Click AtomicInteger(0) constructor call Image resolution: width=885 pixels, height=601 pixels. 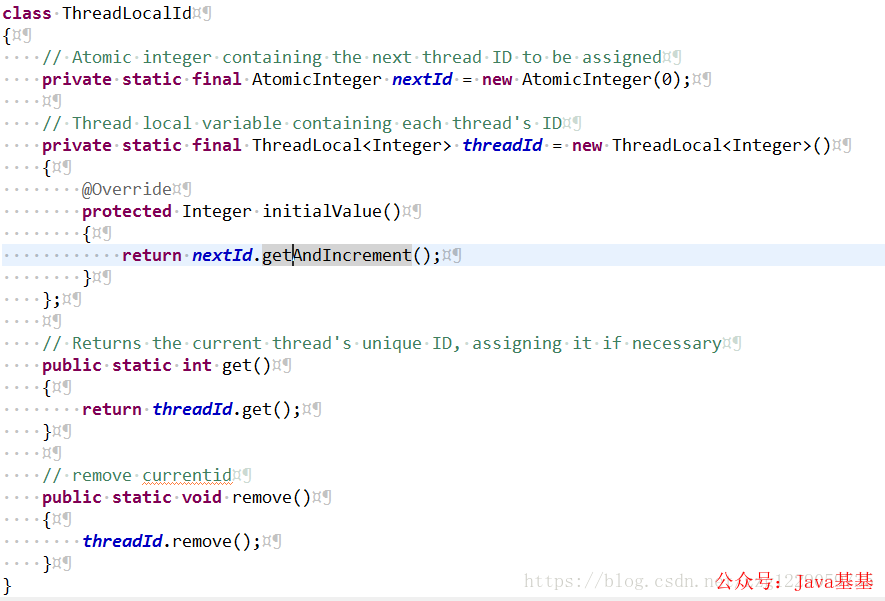pos(601,79)
